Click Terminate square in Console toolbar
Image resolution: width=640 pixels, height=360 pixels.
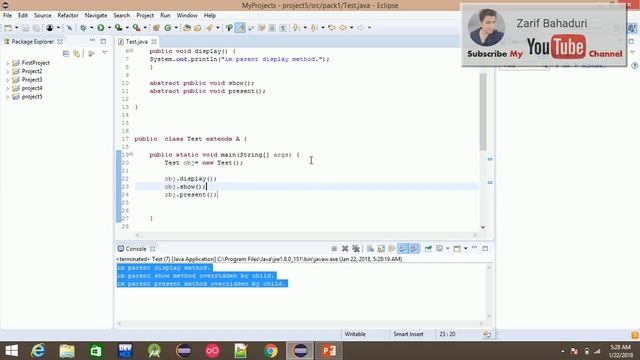[x=334, y=249]
